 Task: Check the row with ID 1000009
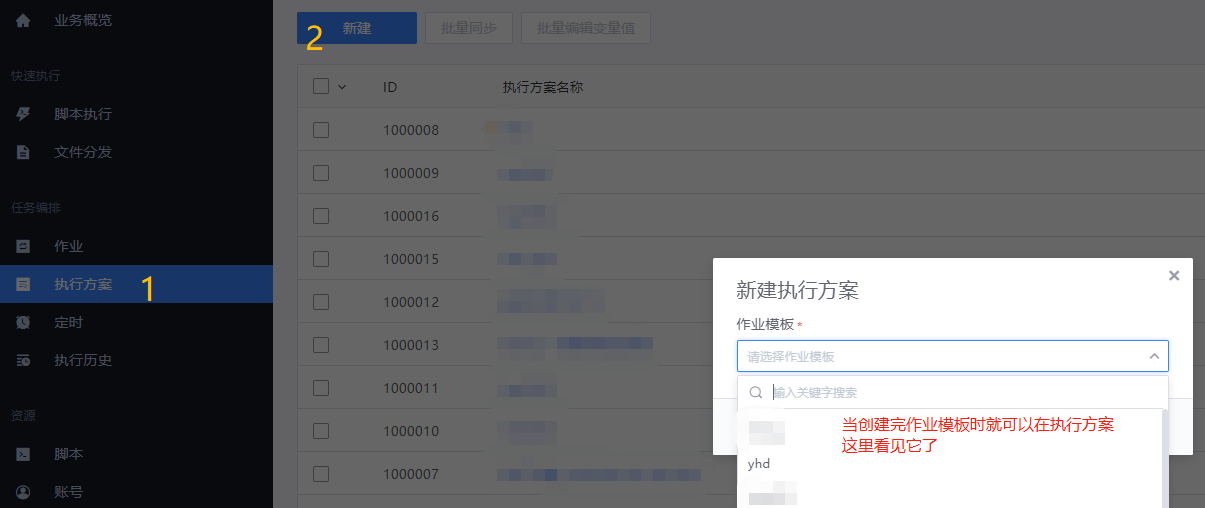coord(321,172)
